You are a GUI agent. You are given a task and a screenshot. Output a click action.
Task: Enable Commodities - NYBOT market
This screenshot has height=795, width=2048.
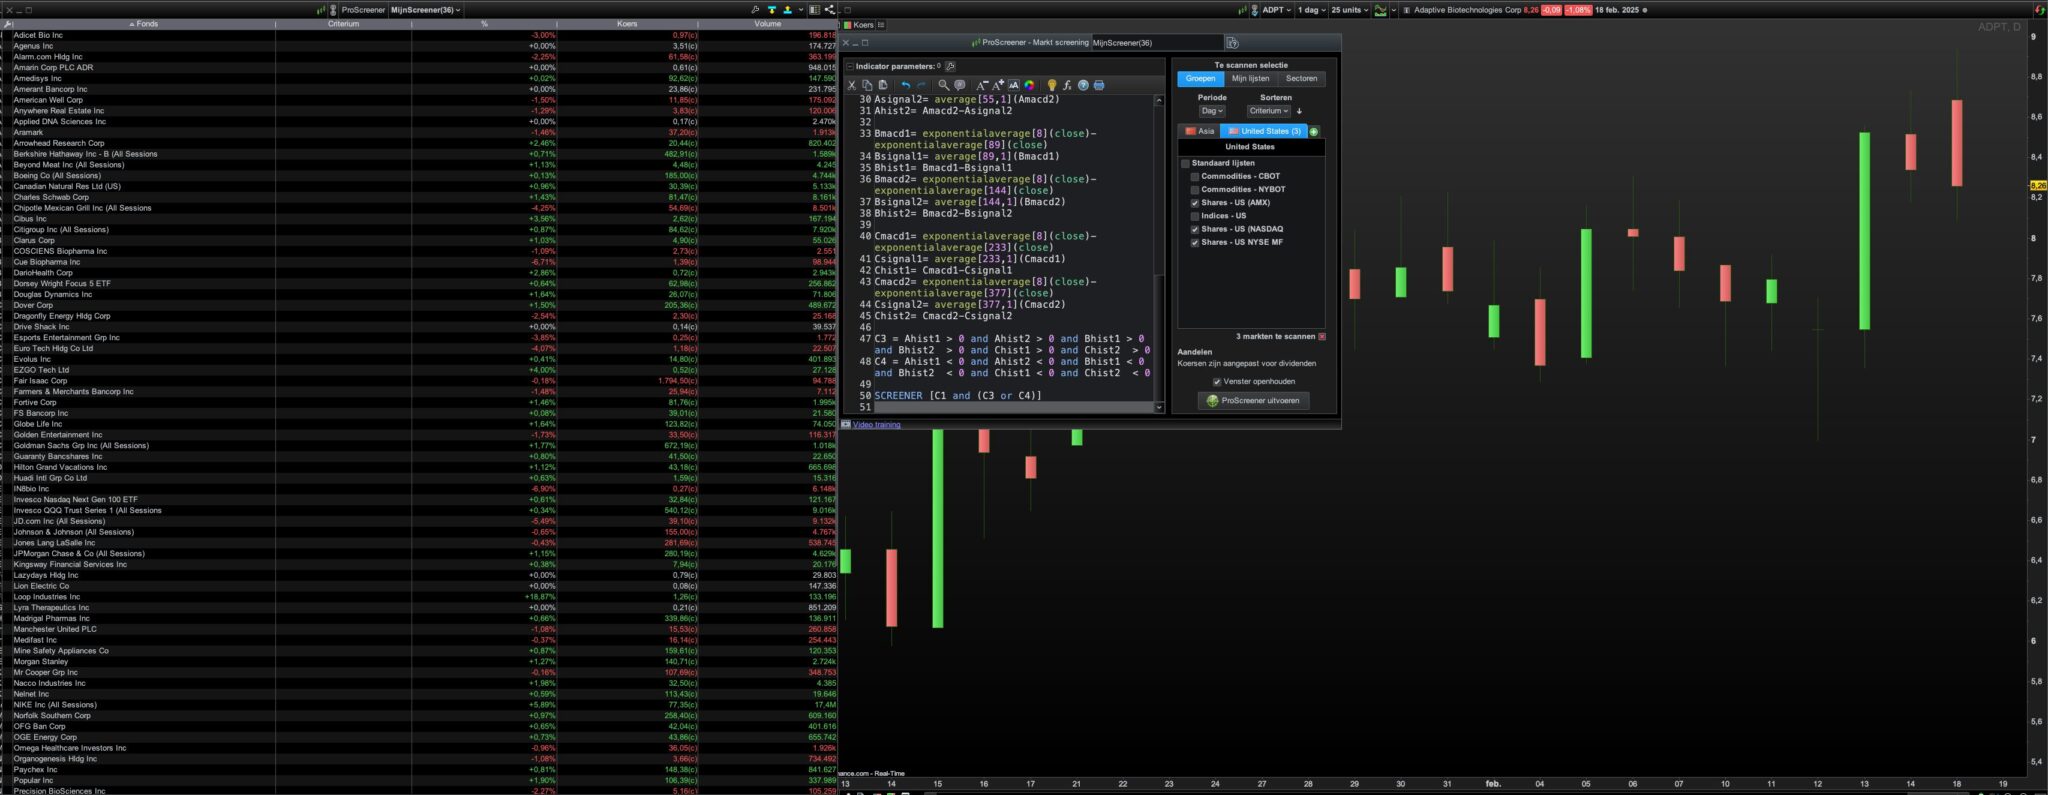point(1195,189)
